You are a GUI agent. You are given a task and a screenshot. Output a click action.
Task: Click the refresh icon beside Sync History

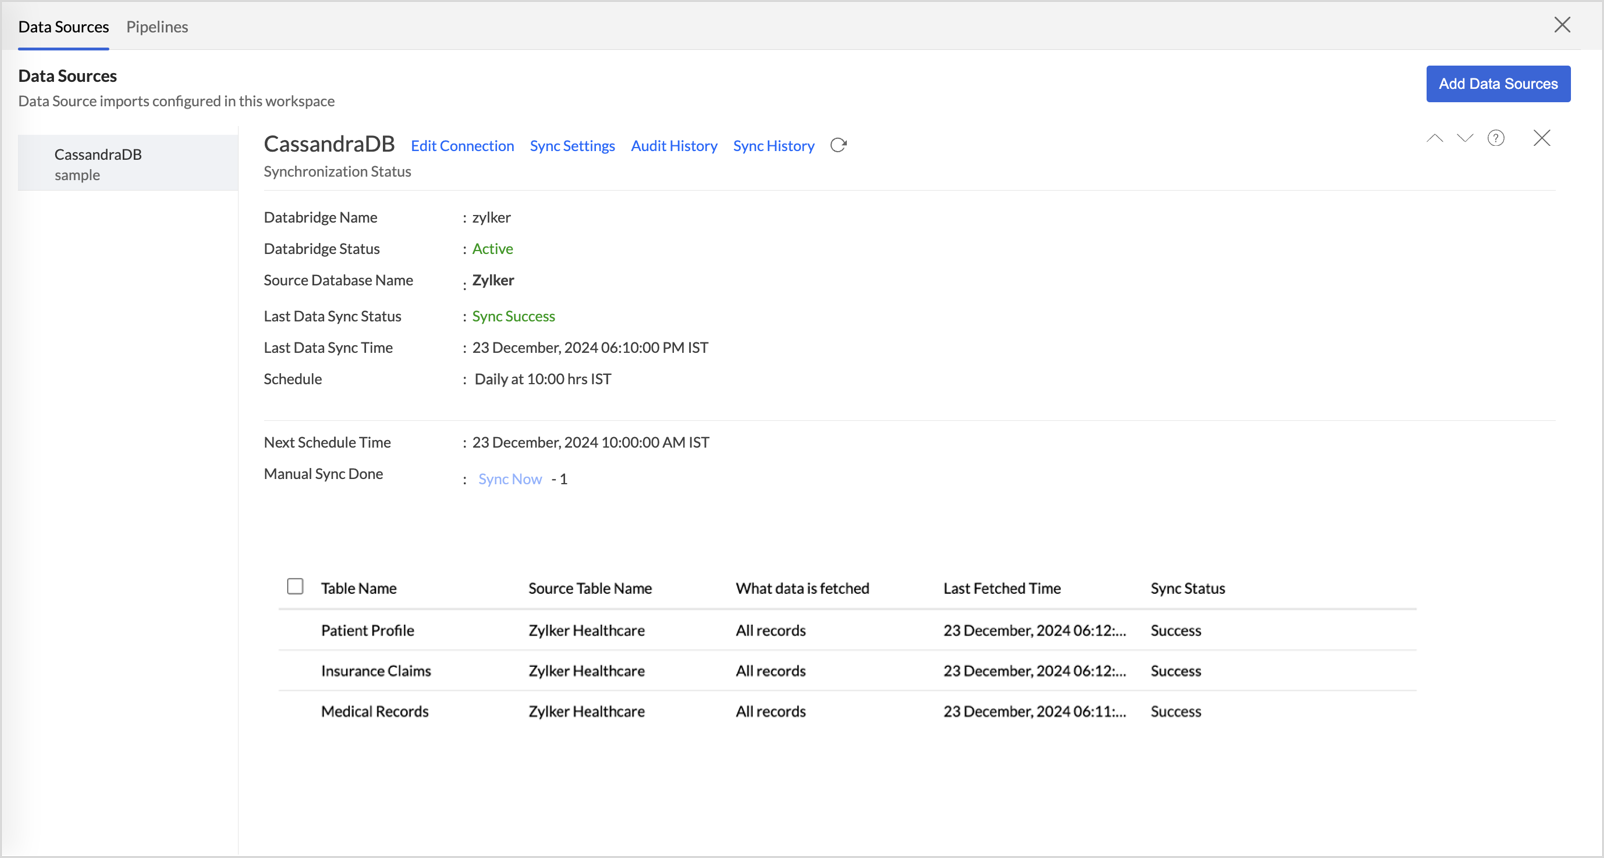point(838,145)
